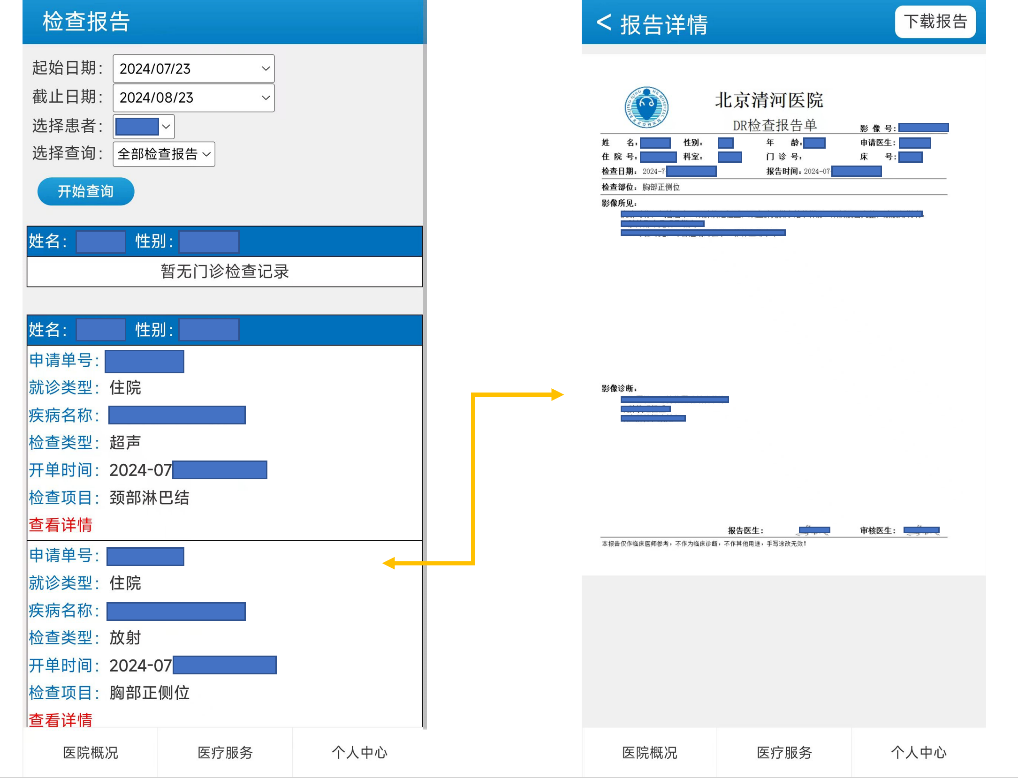Viewport: 1018px width, 778px height.
Task: Go to 医院概况 tab on 检查报告 screen
Action: [90, 752]
